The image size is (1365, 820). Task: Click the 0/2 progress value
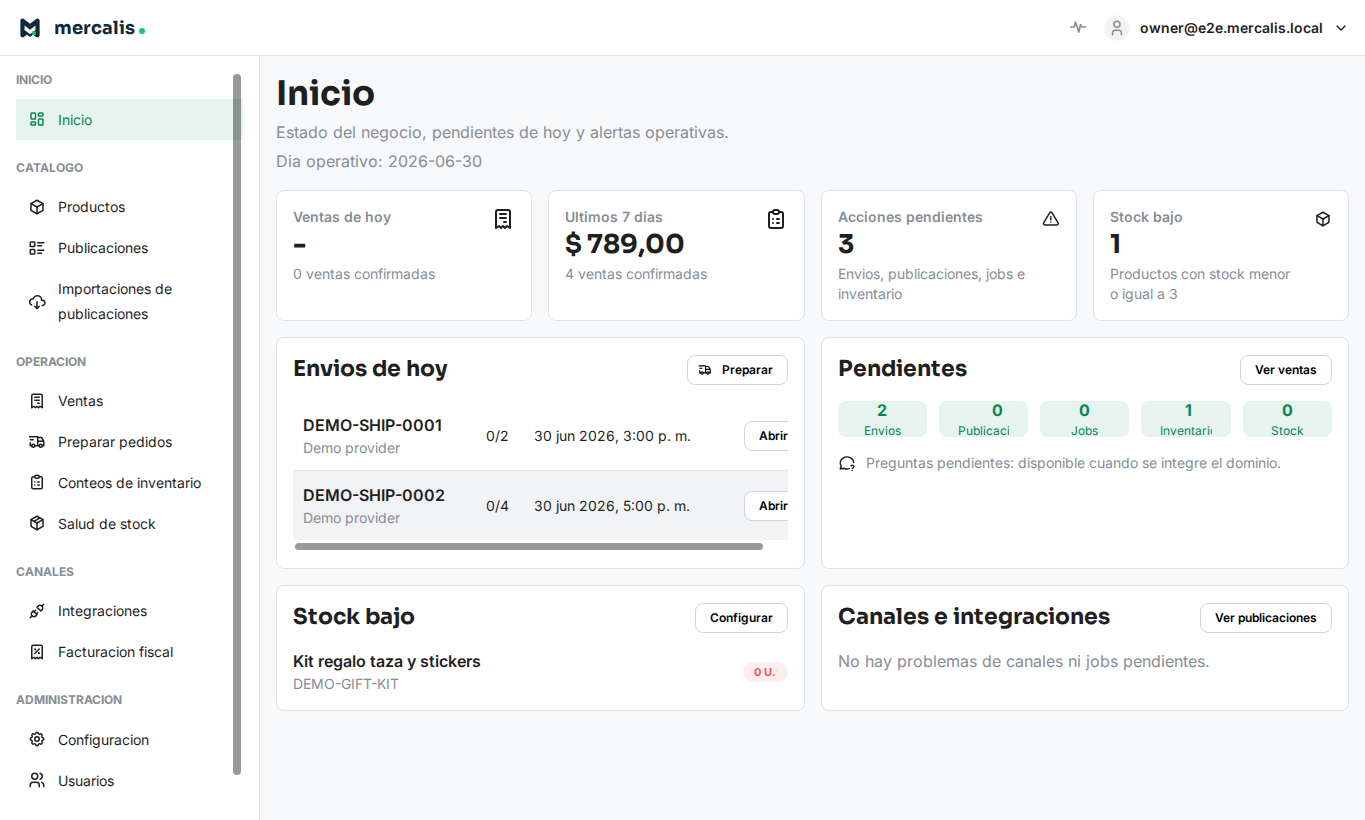[x=497, y=436]
